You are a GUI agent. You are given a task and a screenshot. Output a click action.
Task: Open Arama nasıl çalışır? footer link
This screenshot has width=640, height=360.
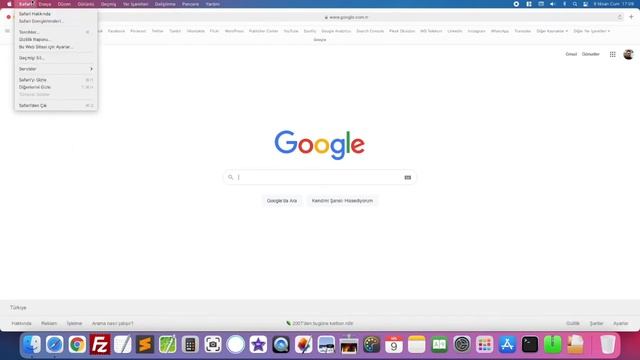113,323
